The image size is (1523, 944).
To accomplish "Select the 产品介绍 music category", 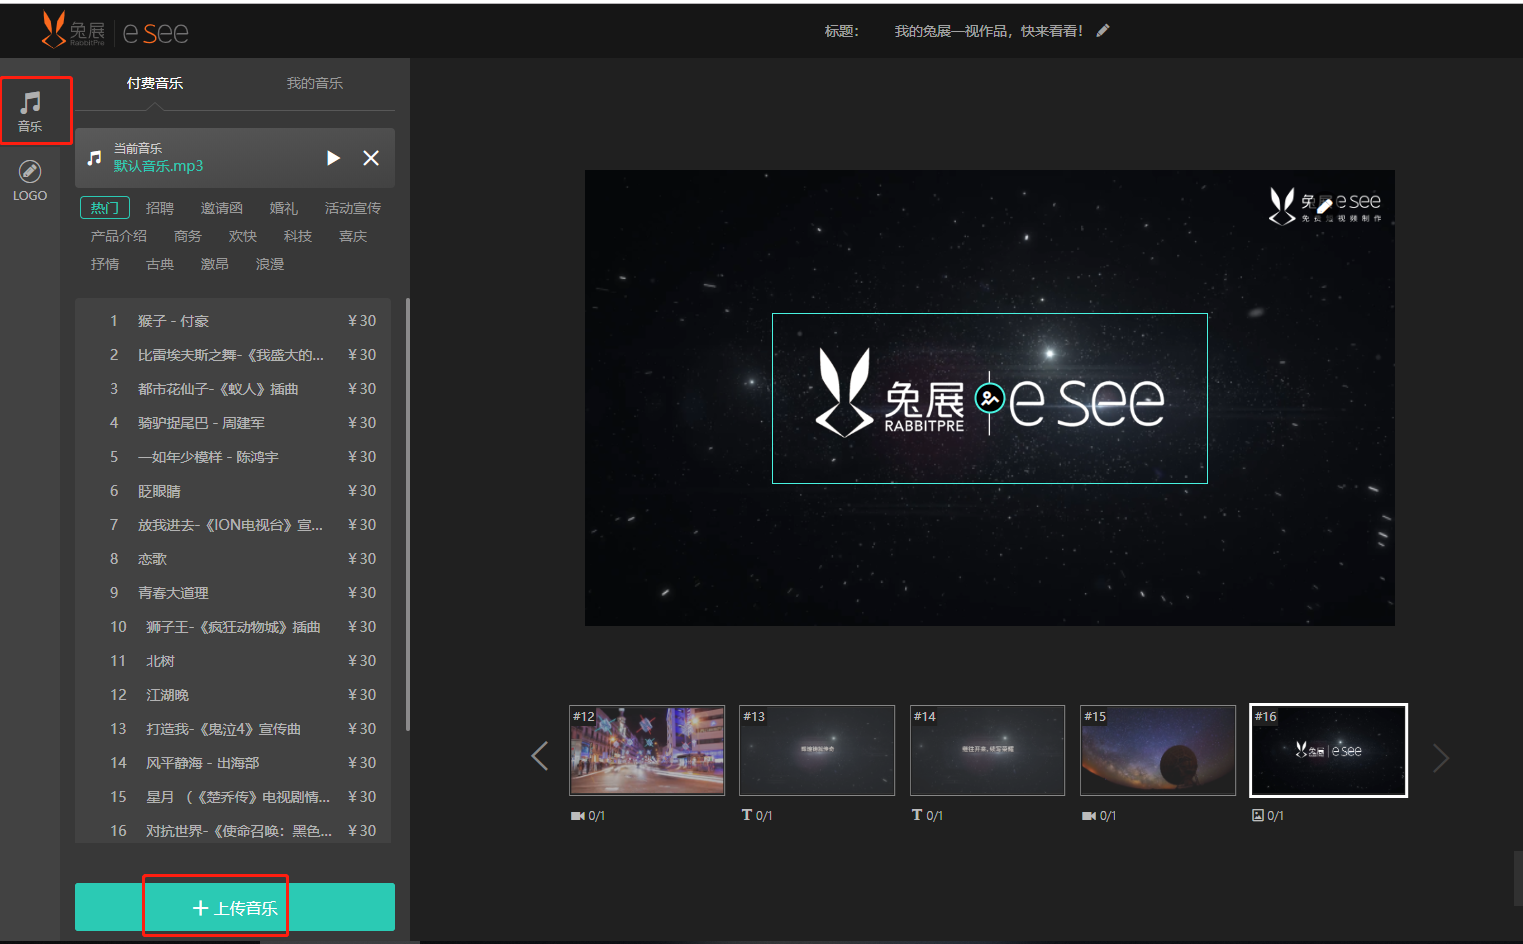I will pos(119,236).
